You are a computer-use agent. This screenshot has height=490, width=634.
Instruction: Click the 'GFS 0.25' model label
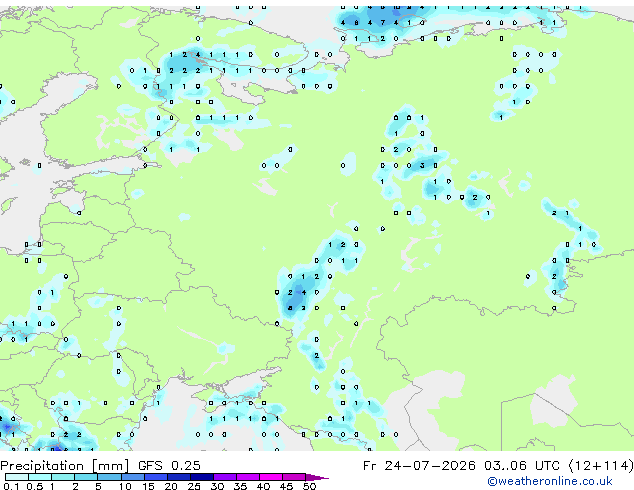pos(169,466)
